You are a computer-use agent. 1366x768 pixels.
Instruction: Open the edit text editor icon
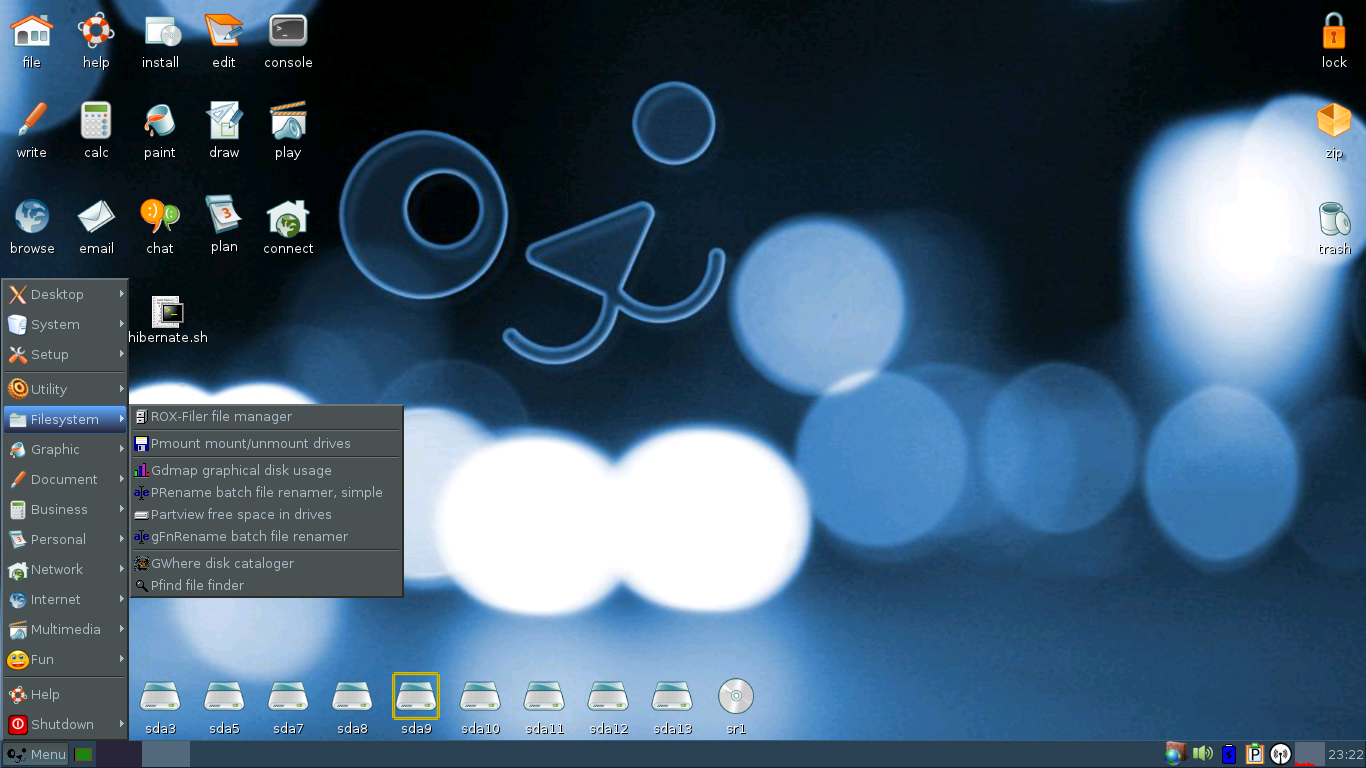(224, 31)
